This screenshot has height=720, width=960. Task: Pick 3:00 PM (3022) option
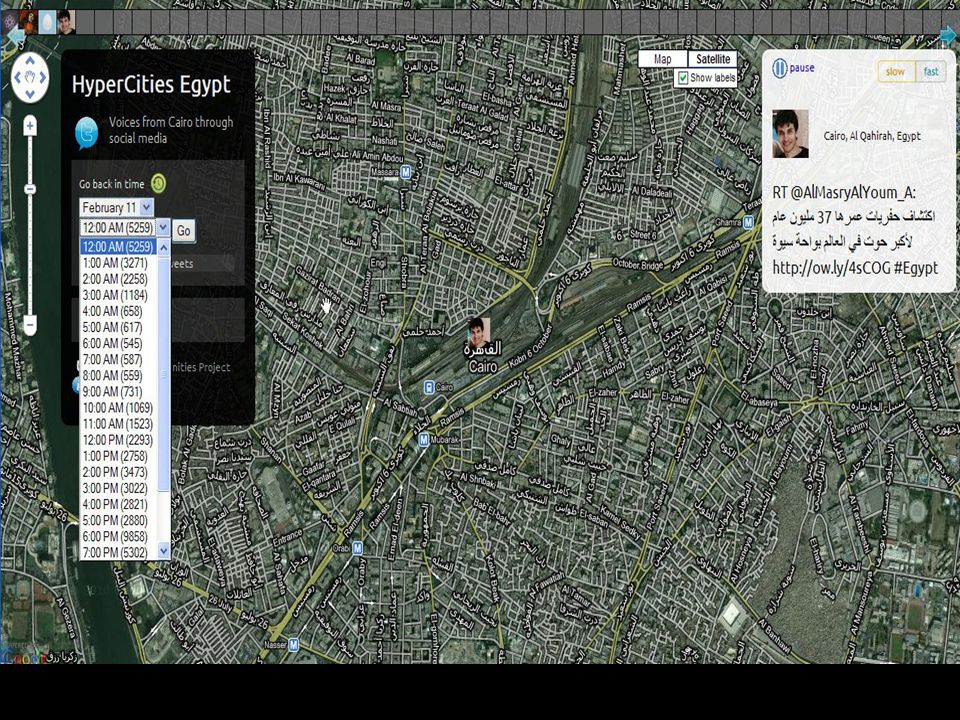[118, 488]
